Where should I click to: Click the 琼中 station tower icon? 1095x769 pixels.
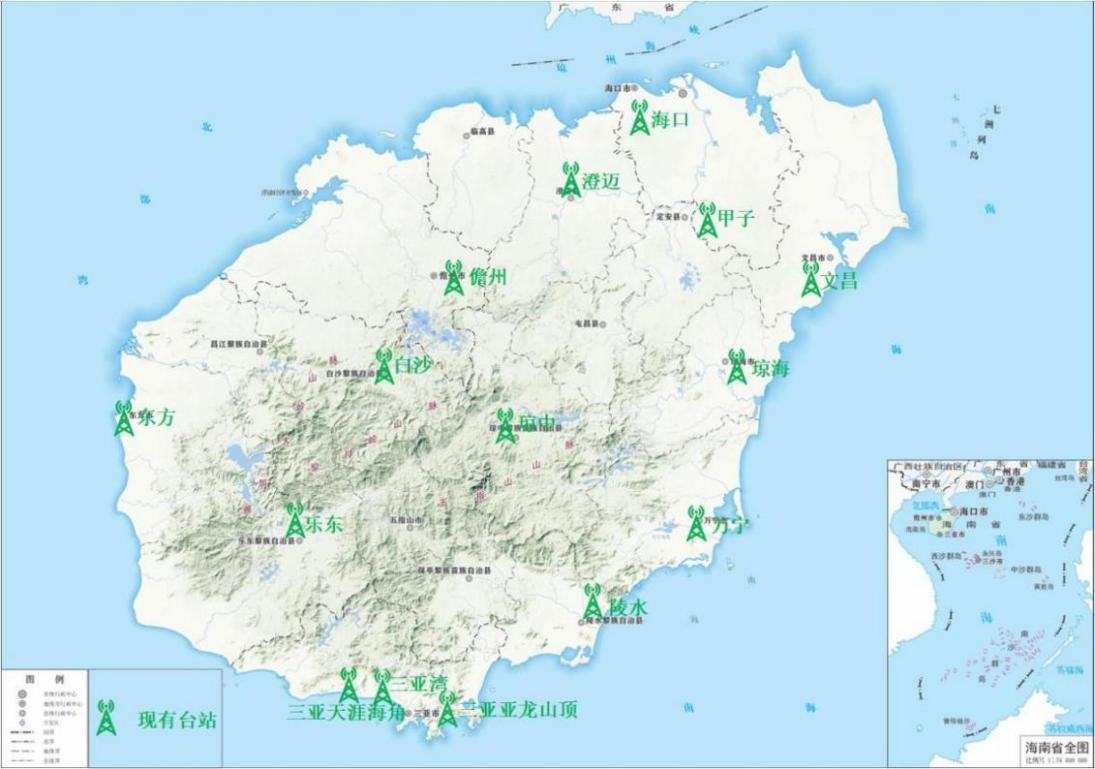pos(506,425)
